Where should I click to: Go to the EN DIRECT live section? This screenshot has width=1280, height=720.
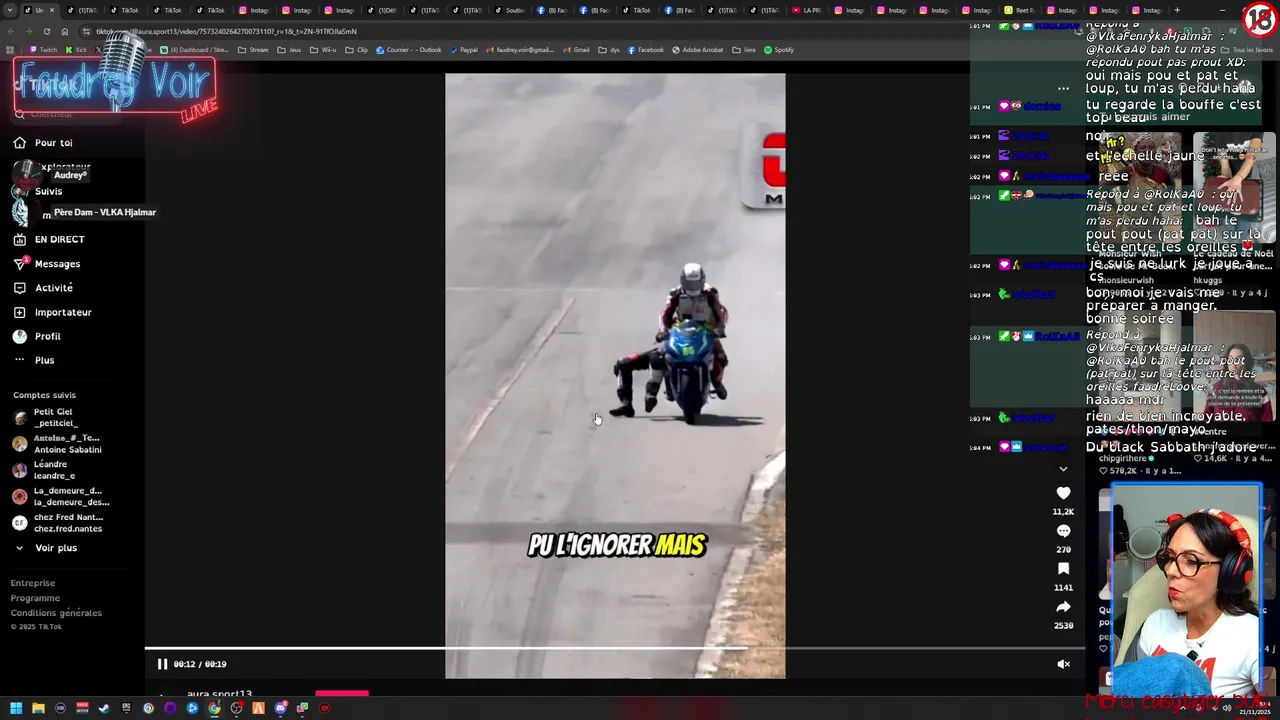(48, 239)
